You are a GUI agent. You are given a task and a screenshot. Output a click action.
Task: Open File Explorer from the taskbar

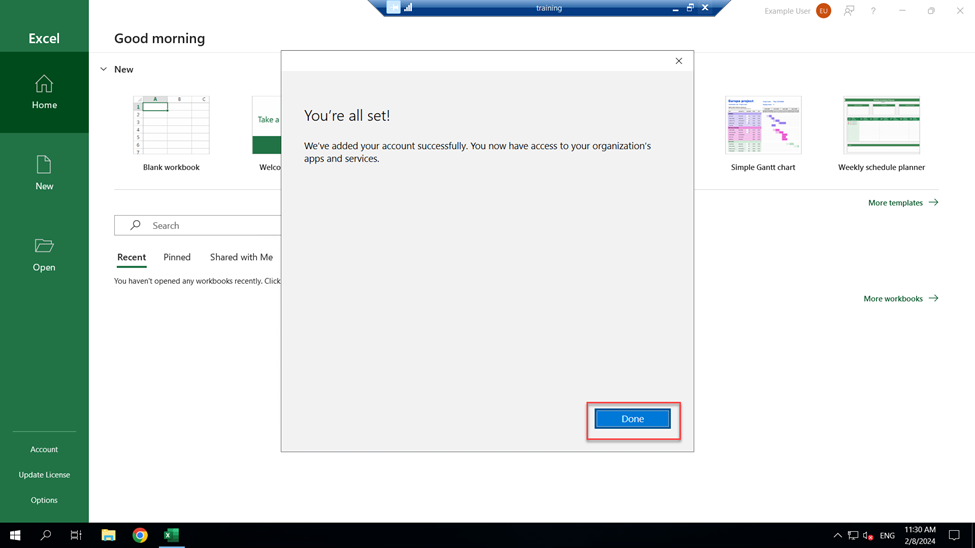[x=108, y=535]
